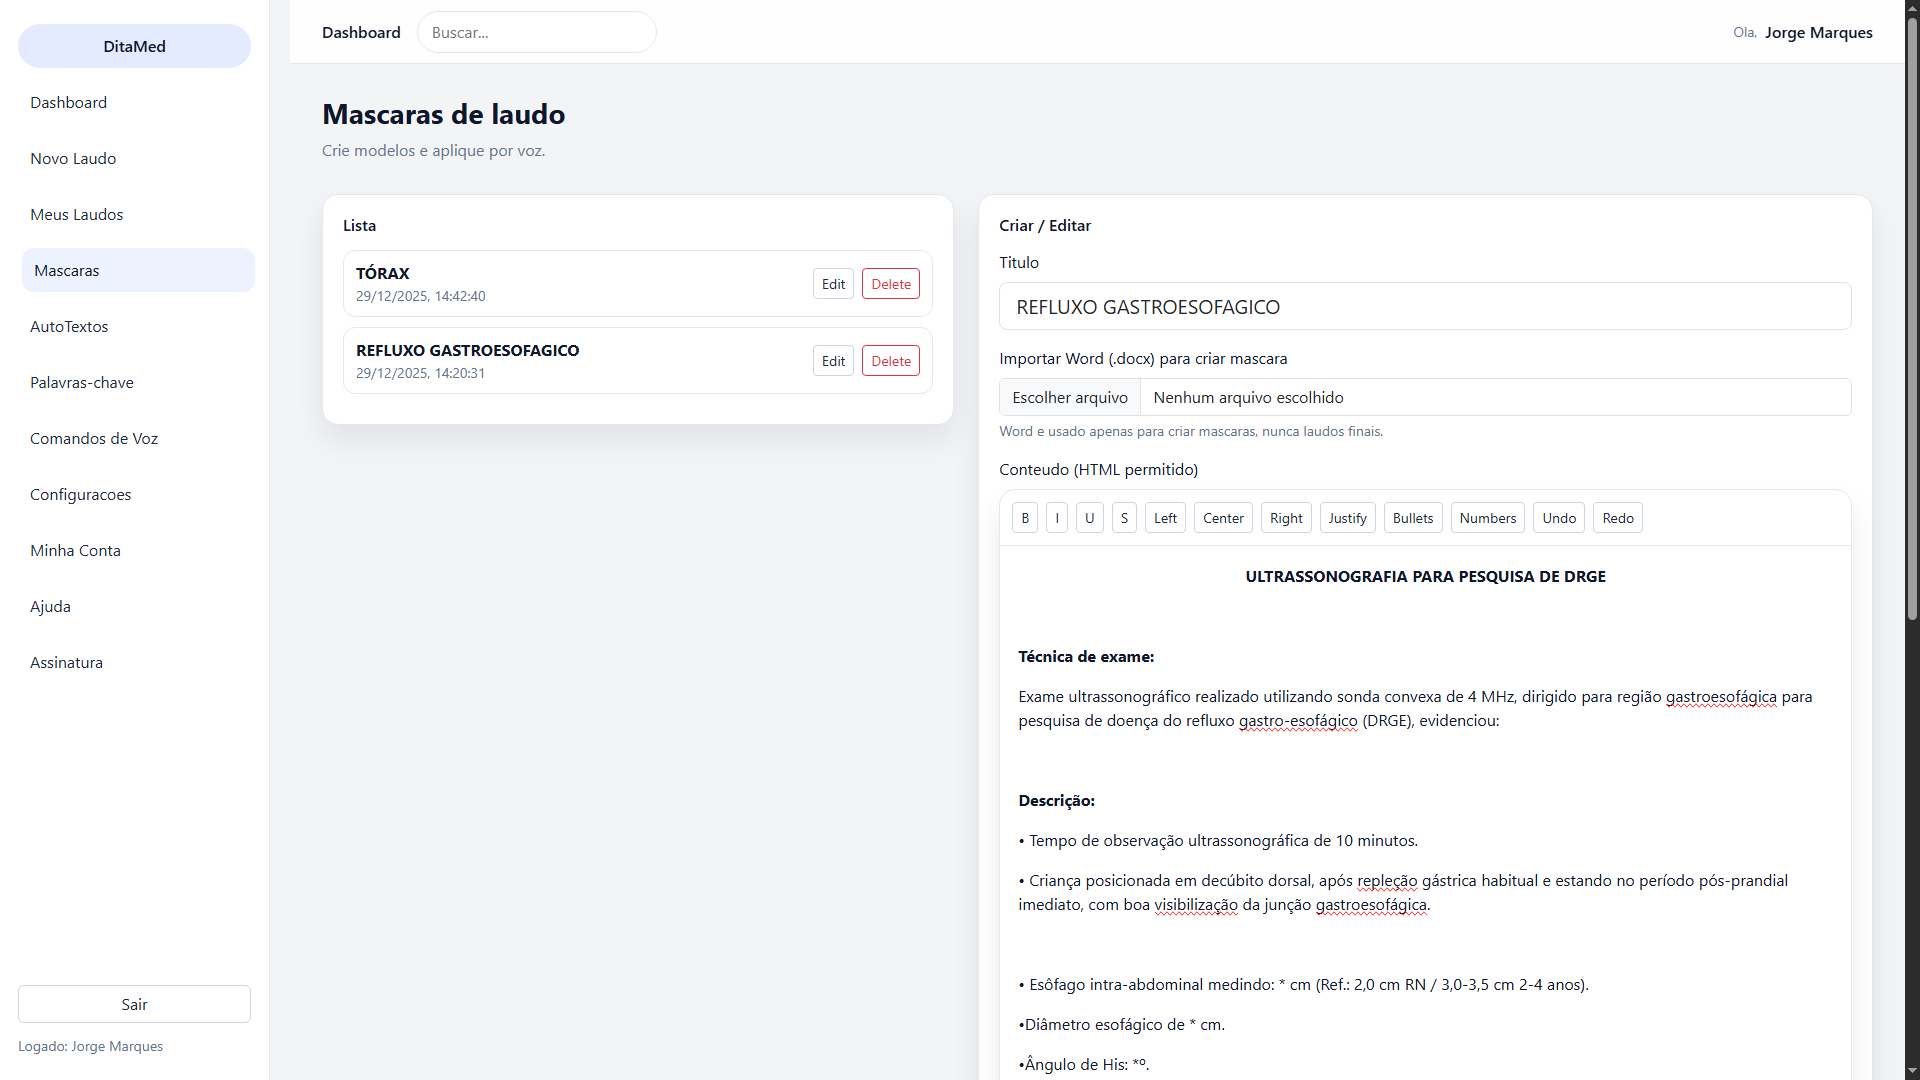
Task: Center align the editor content
Action: (1222, 518)
